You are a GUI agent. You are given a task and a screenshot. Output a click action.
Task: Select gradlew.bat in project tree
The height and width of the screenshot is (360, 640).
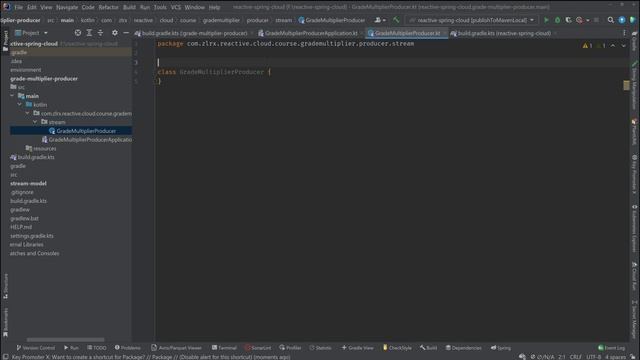24,218
